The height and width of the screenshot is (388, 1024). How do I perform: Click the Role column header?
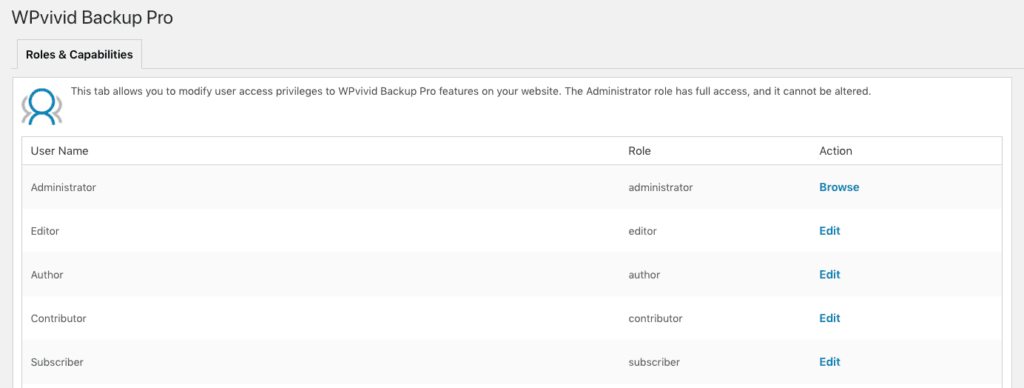point(639,151)
